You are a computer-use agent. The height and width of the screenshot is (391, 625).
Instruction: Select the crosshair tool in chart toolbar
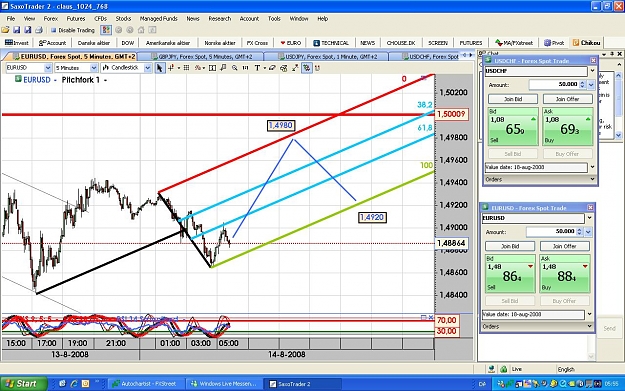pos(171,68)
